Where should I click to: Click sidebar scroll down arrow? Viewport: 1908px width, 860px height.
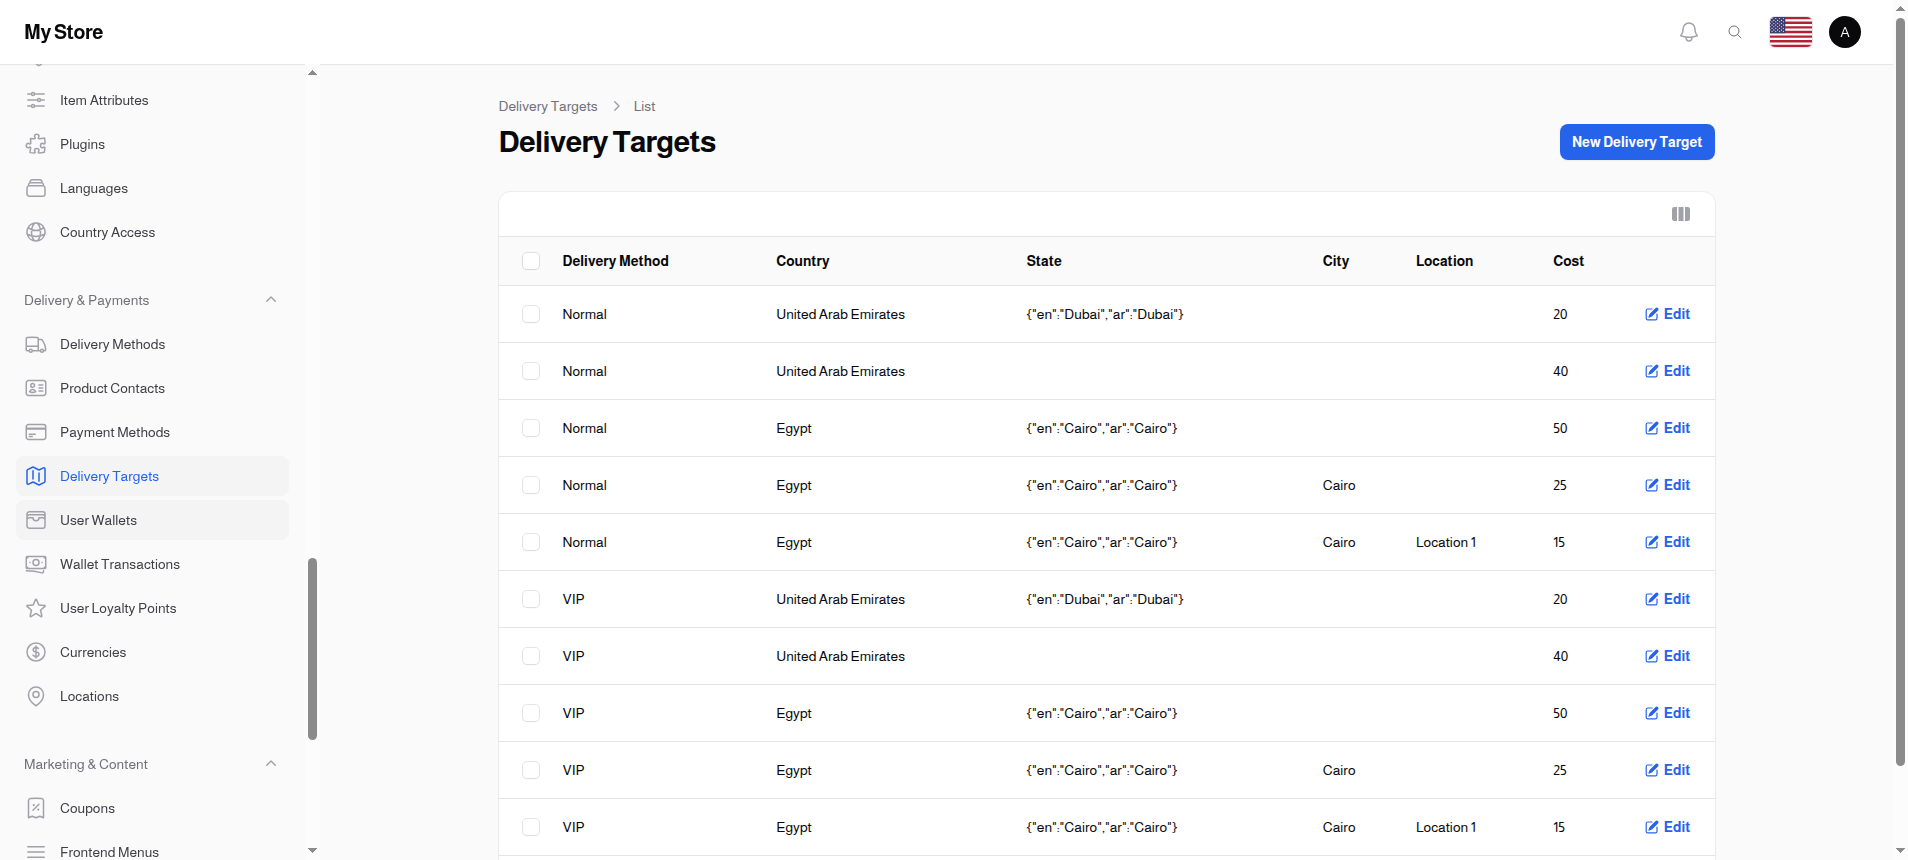click(312, 850)
